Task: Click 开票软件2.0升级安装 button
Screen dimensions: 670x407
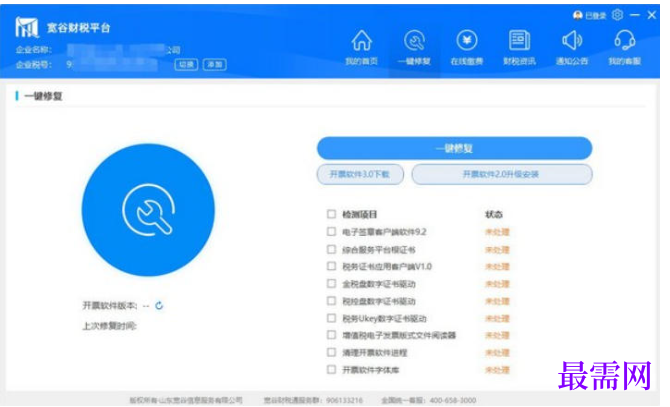Action: click(502, 174)
